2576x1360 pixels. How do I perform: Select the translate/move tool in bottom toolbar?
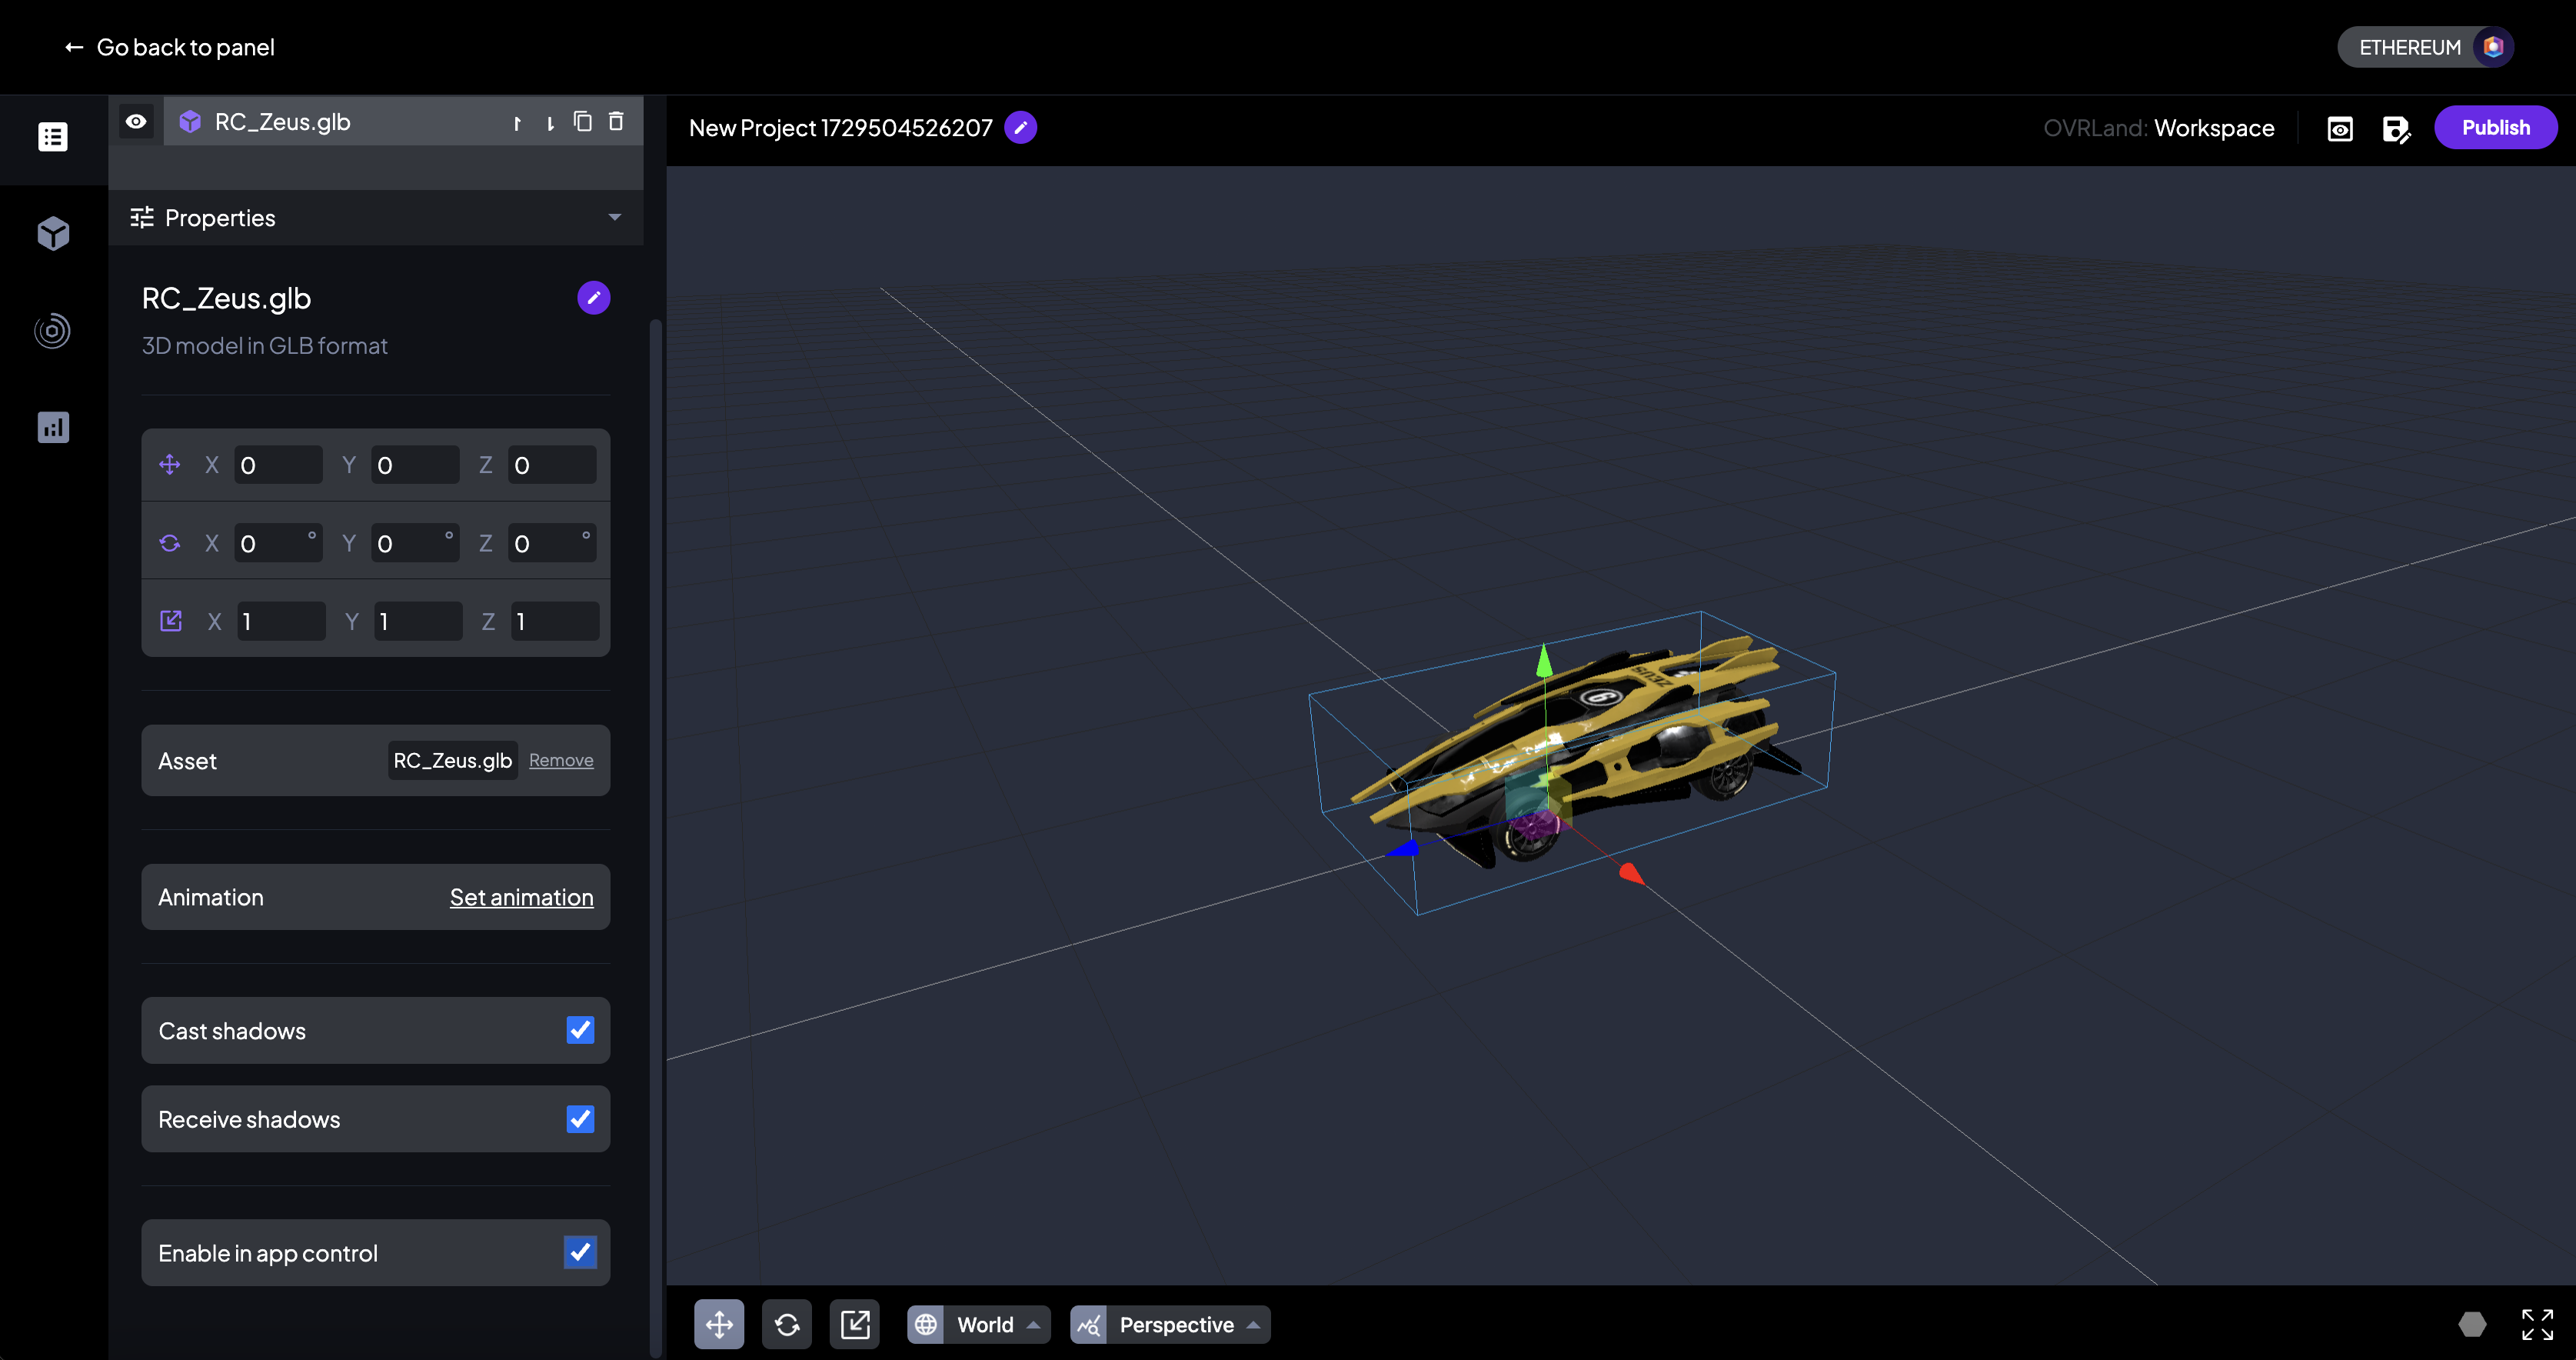point(719,1324)
